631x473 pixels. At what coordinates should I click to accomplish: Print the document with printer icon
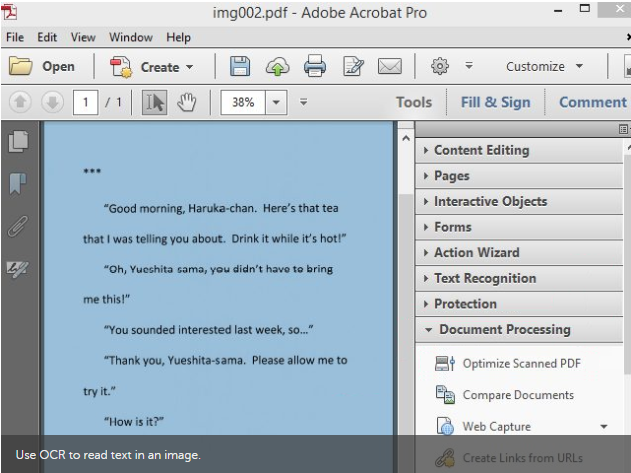click(x=315, y=66)
